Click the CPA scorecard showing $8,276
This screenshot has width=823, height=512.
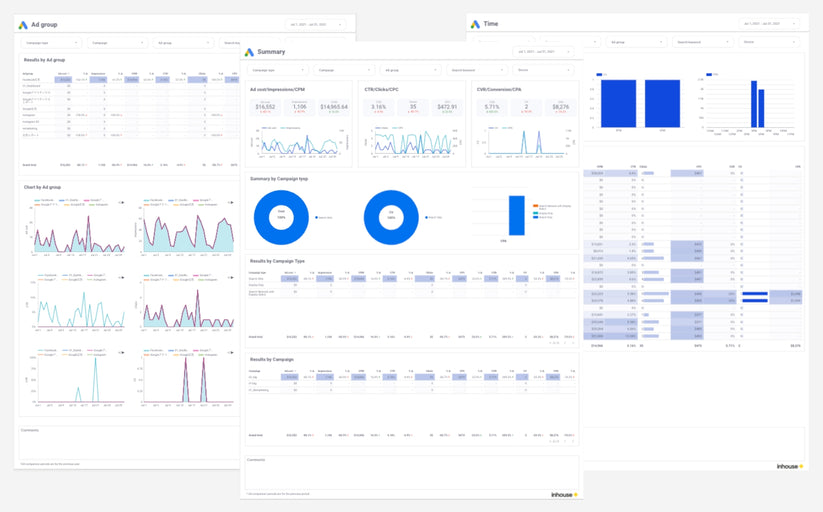[559, 107]
